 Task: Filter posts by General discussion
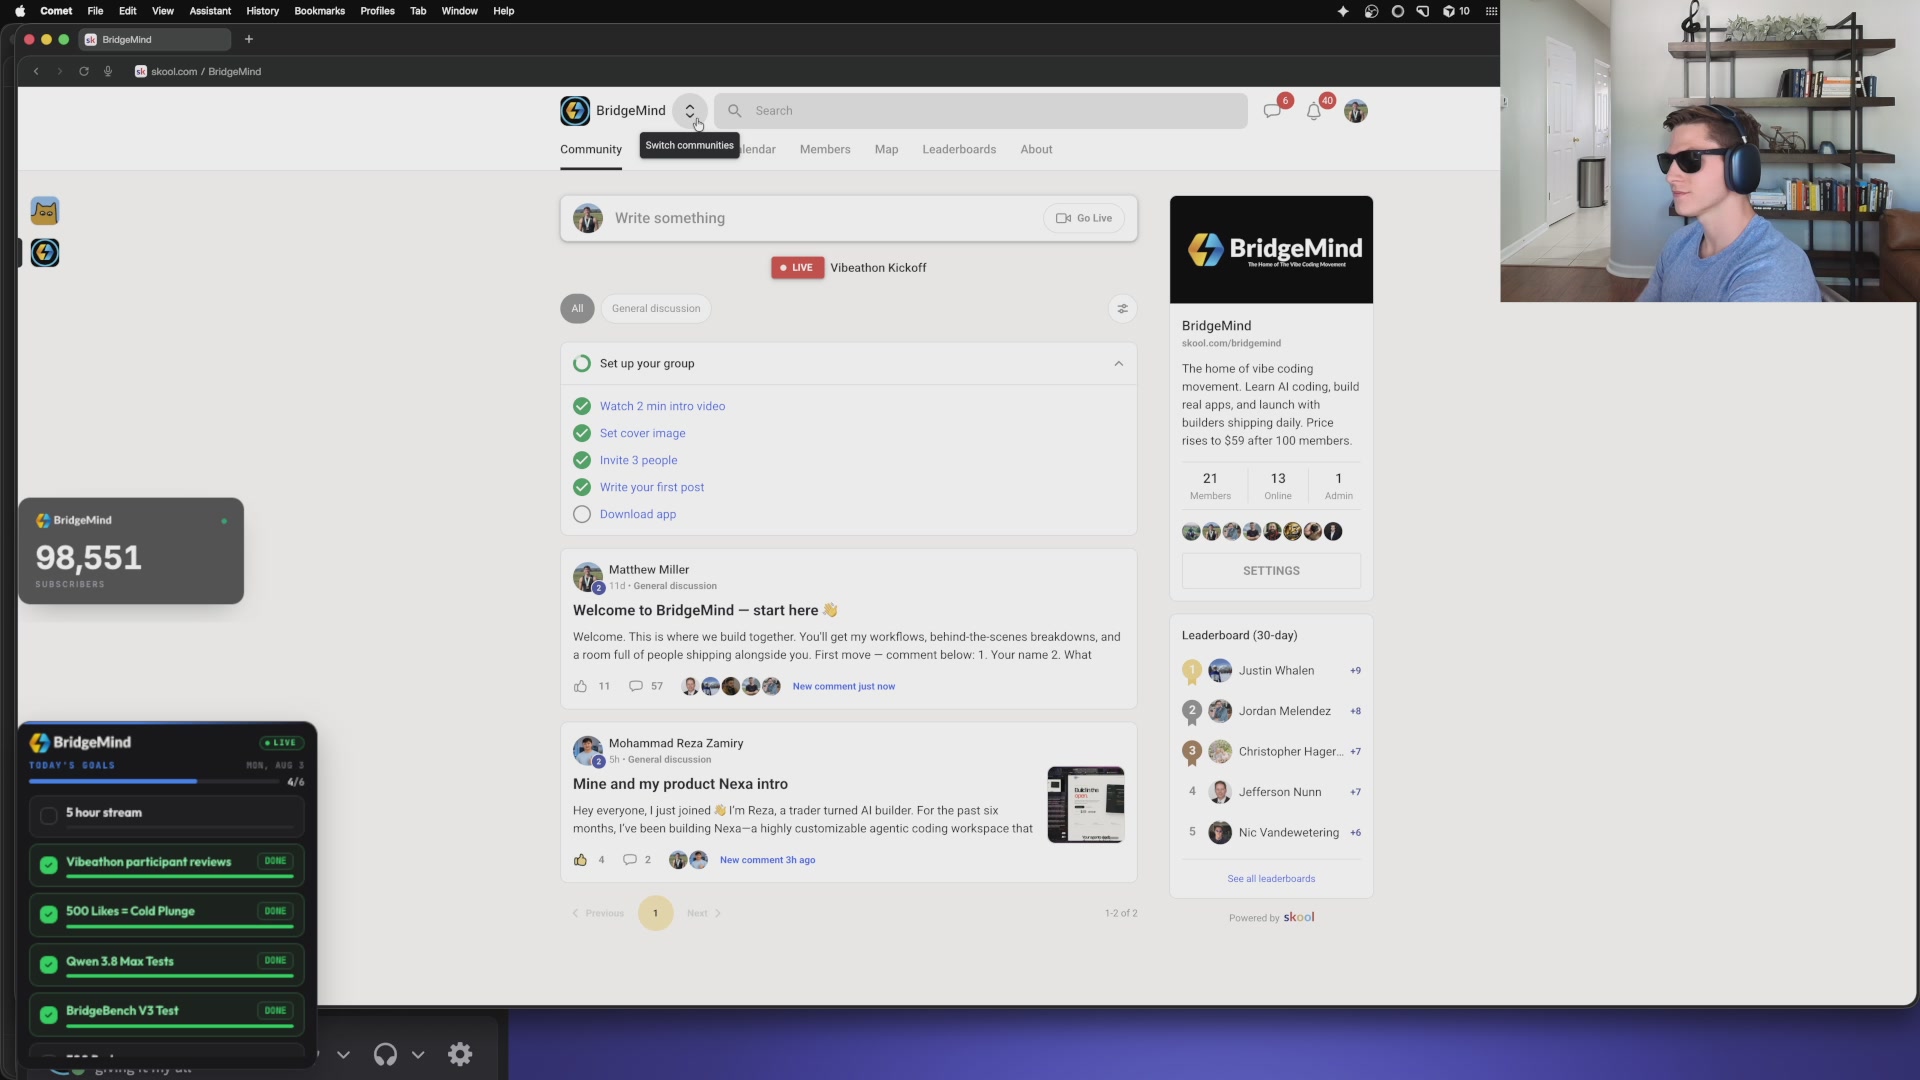[x=656, y=309]
